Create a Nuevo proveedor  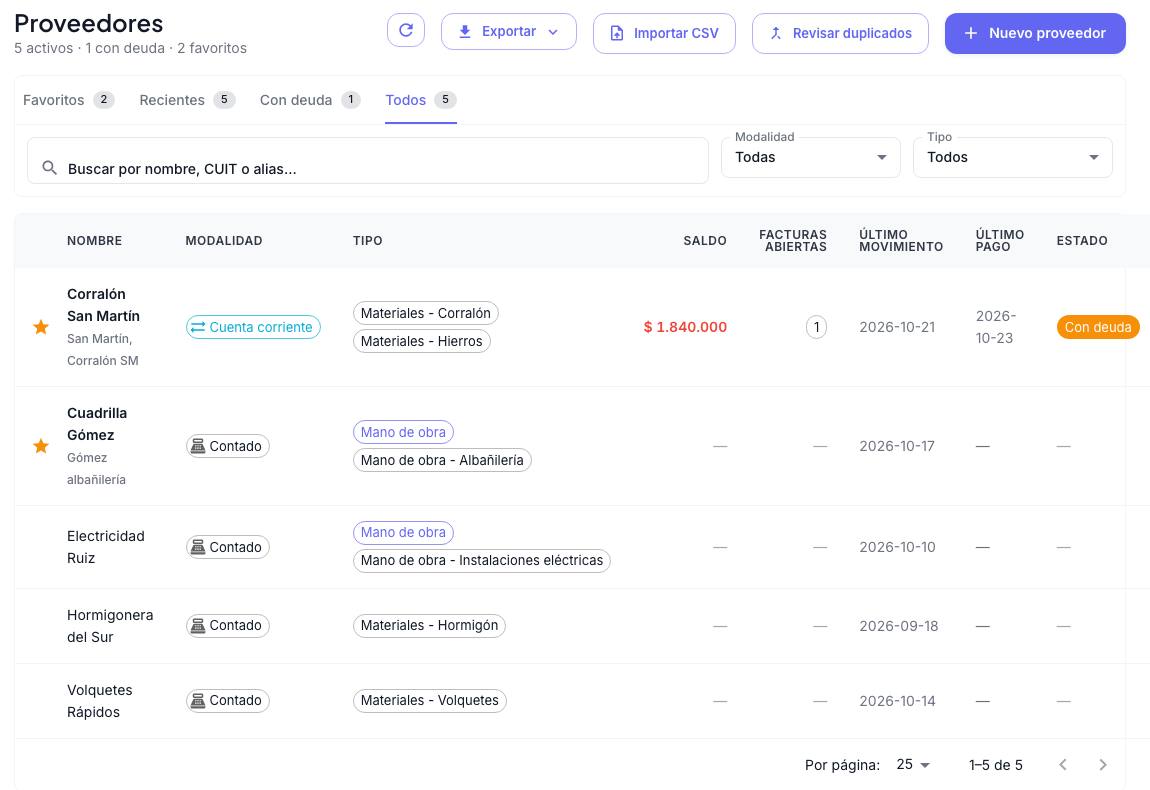pos(1035,33)
